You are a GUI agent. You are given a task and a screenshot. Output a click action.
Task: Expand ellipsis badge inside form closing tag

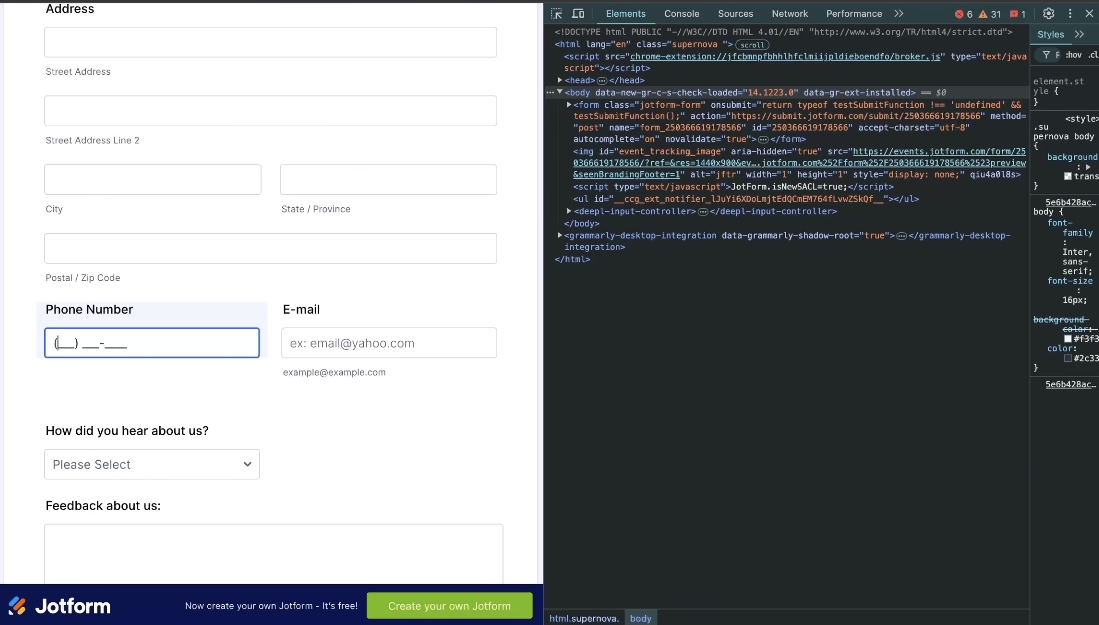pyautogui.click(x=763, y=139)
